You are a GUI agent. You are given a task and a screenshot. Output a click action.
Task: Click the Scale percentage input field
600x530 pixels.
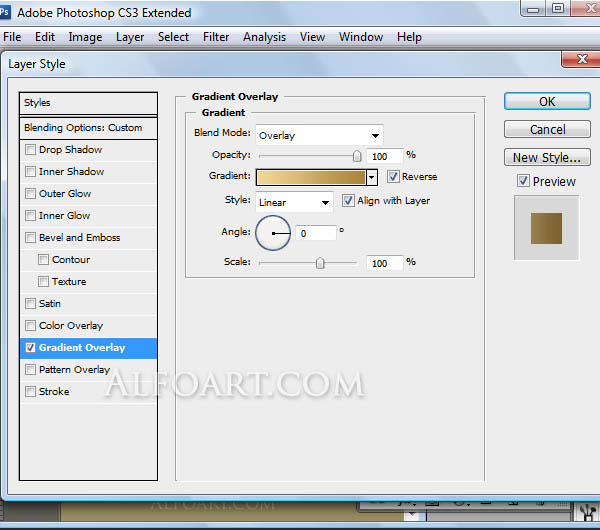coord(384,263)
